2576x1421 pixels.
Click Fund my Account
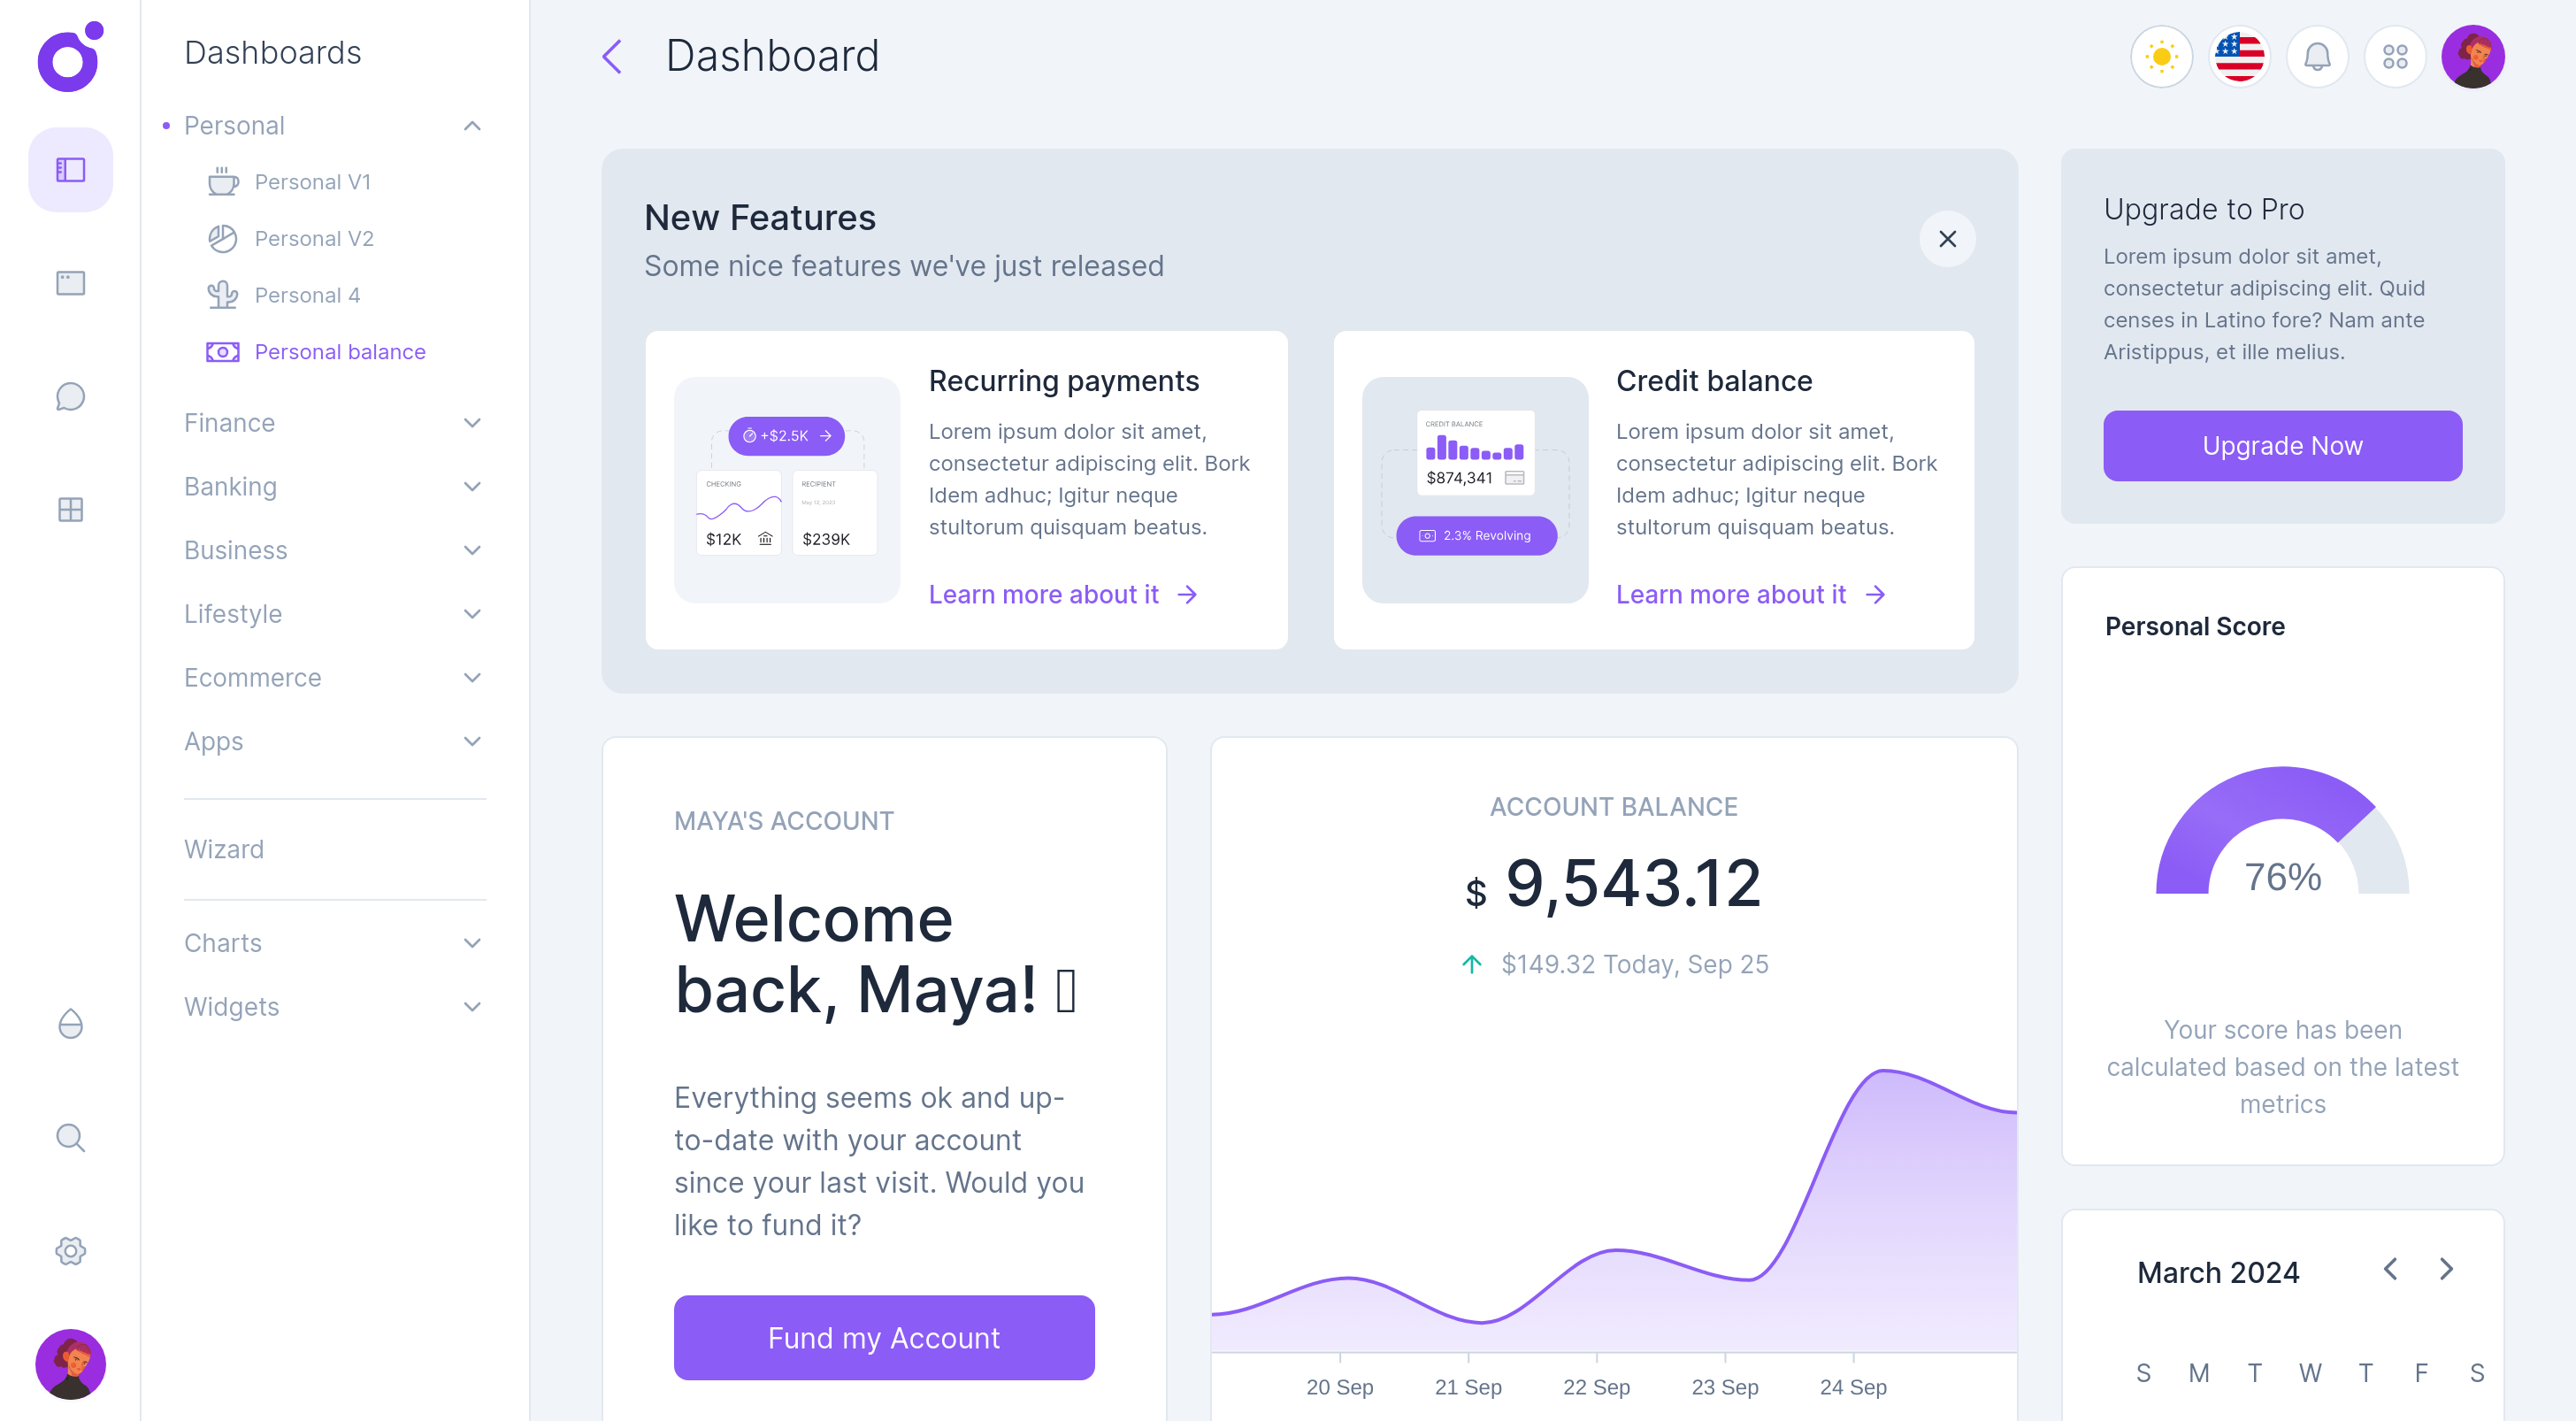884,1337
